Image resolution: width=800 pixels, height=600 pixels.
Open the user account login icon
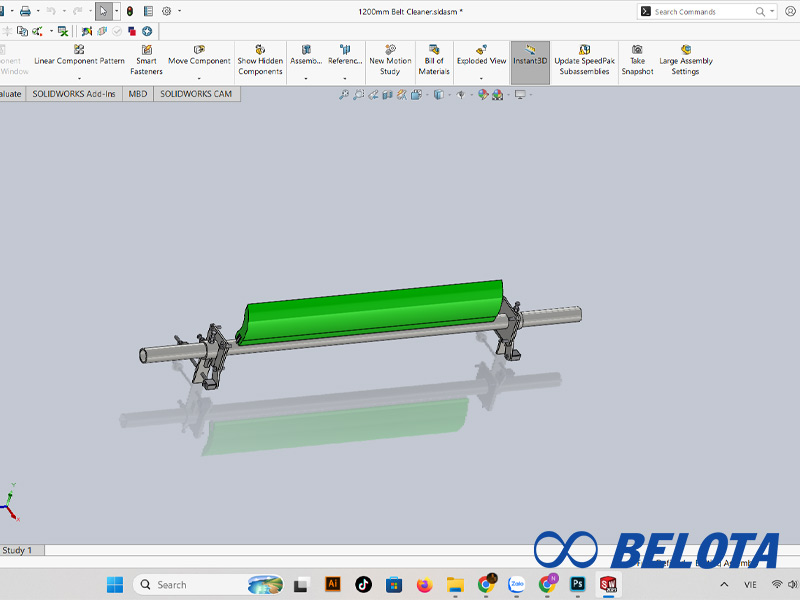(x=790, y=11)
